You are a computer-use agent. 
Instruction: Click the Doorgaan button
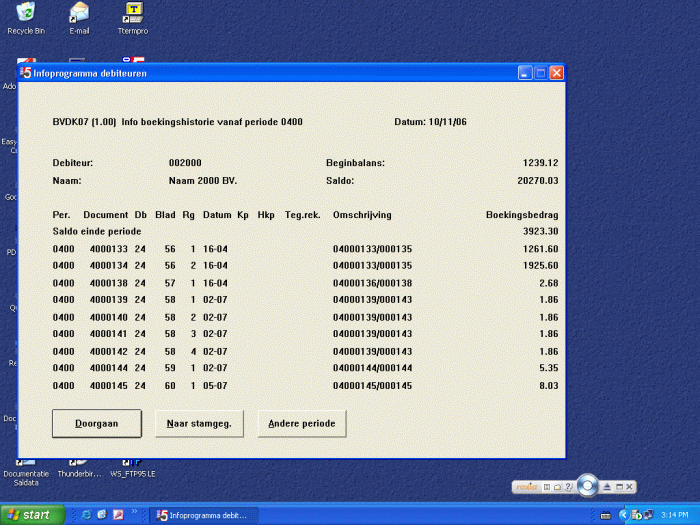(x=96, y=424)
